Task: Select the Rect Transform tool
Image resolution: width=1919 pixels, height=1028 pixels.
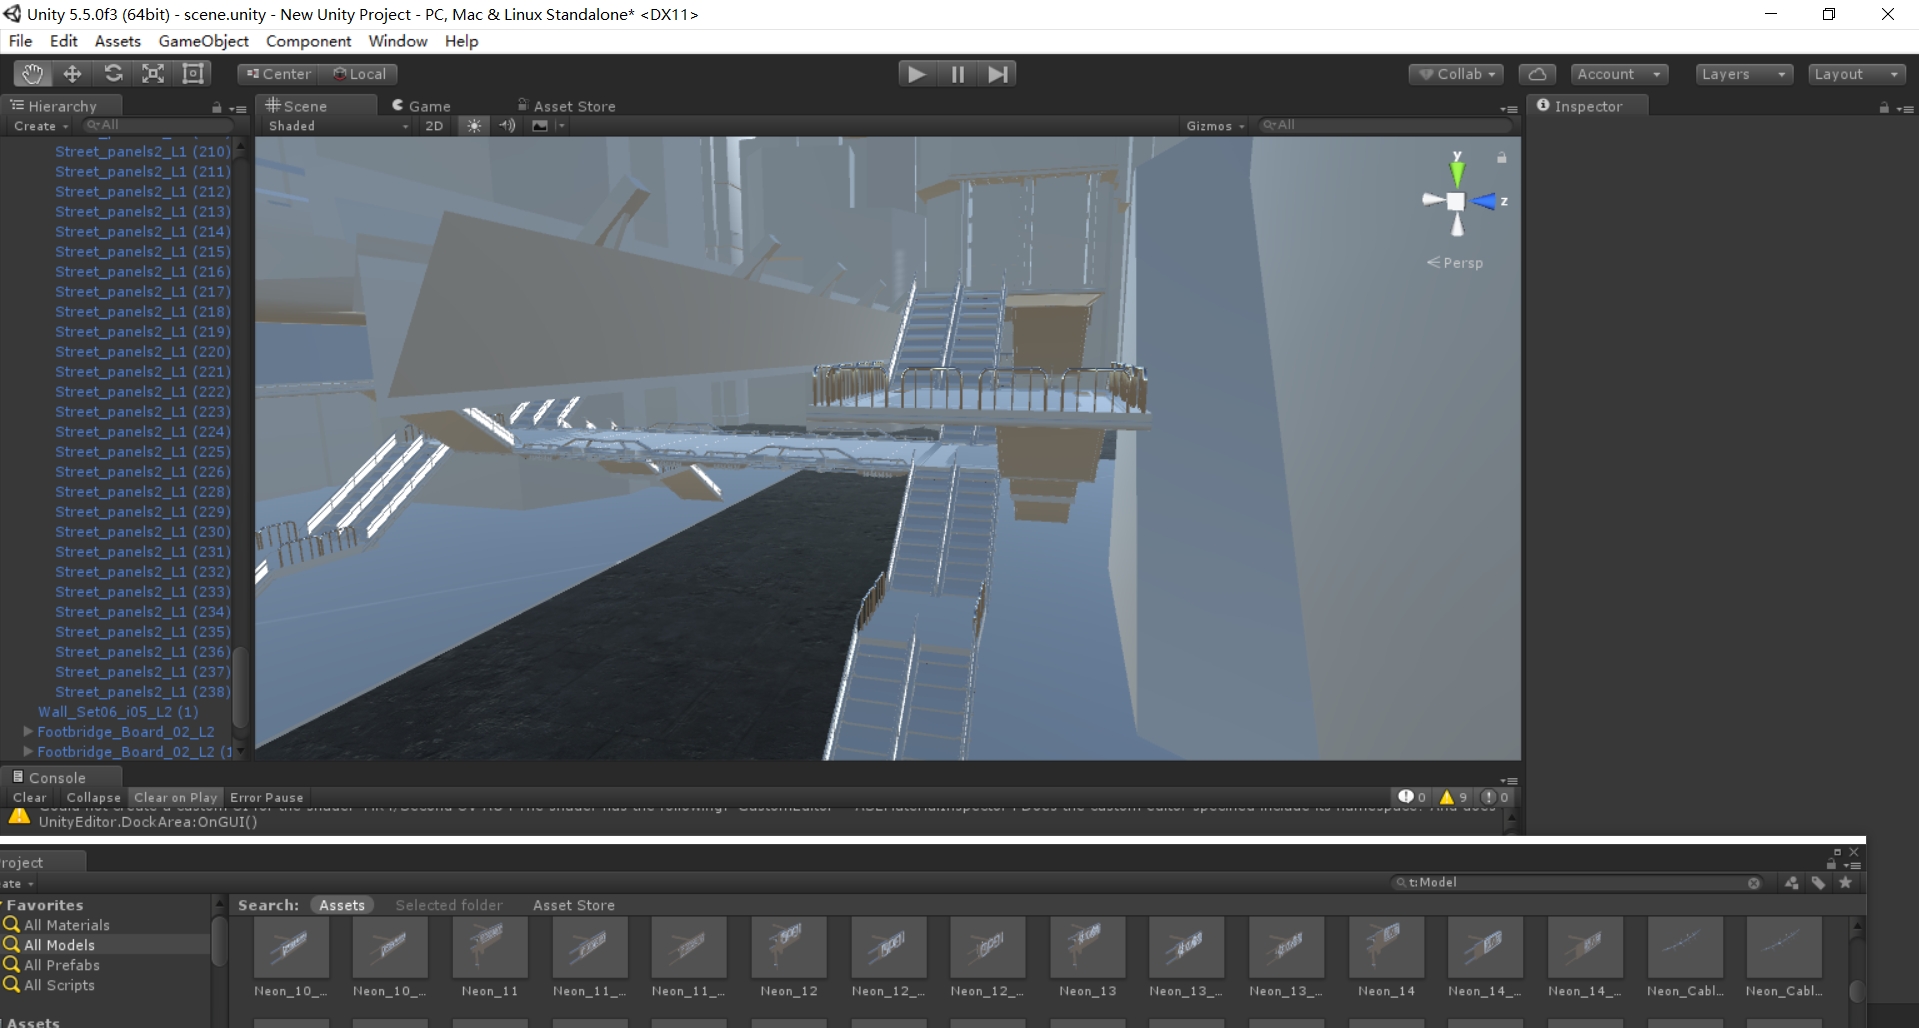Action: click(193, 74)
